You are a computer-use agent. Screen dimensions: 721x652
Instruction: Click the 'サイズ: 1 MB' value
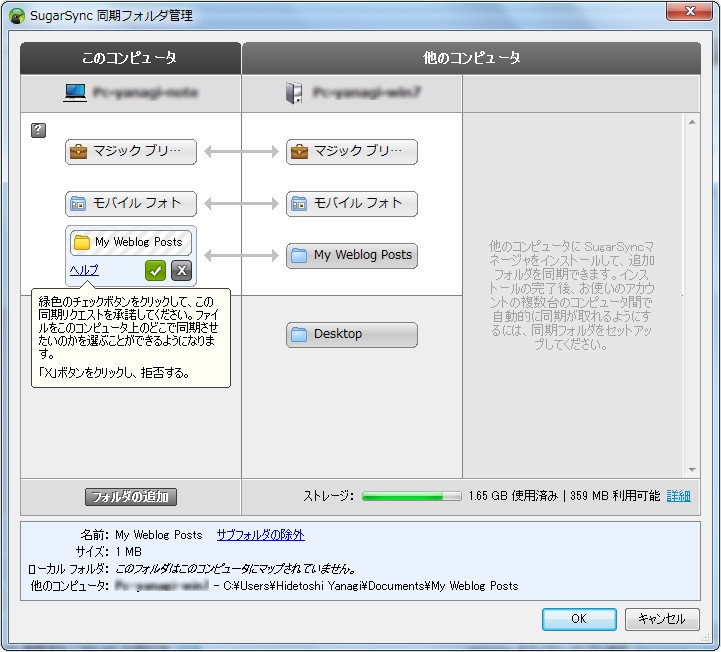128,551
